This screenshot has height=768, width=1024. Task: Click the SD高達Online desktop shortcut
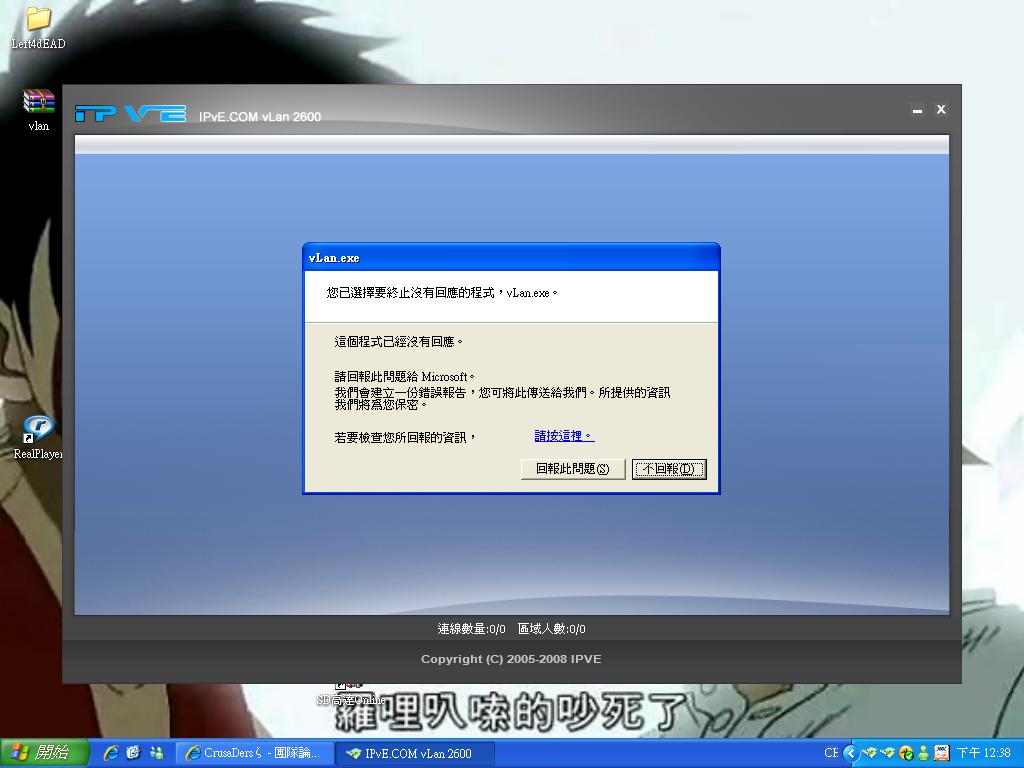(x=351, y=694)
